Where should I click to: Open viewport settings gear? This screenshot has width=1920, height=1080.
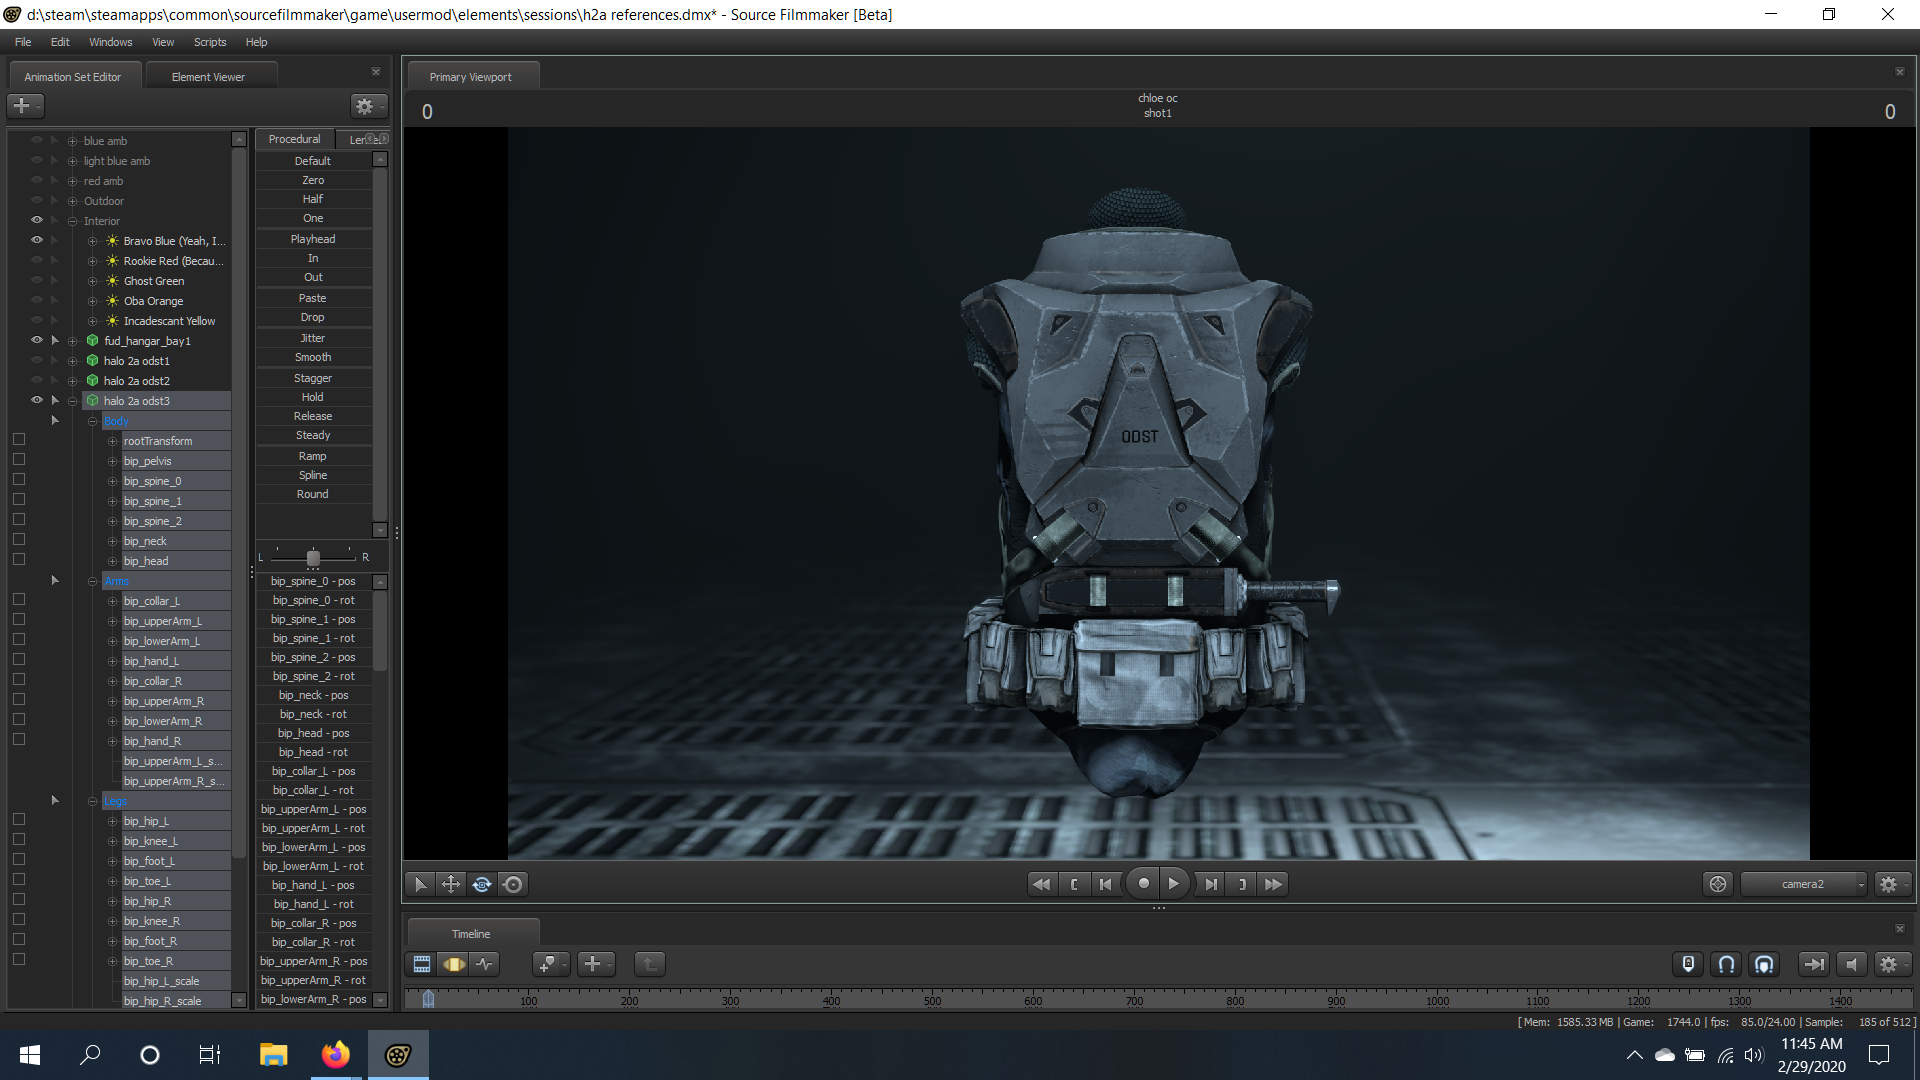pyautogui.click(x=1891, y=884)
